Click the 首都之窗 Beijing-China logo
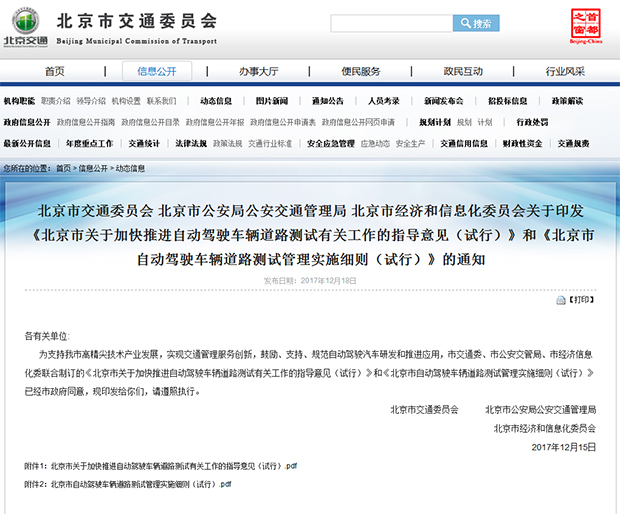This screenshot has width=620, height=514. [x=587, y=24]
